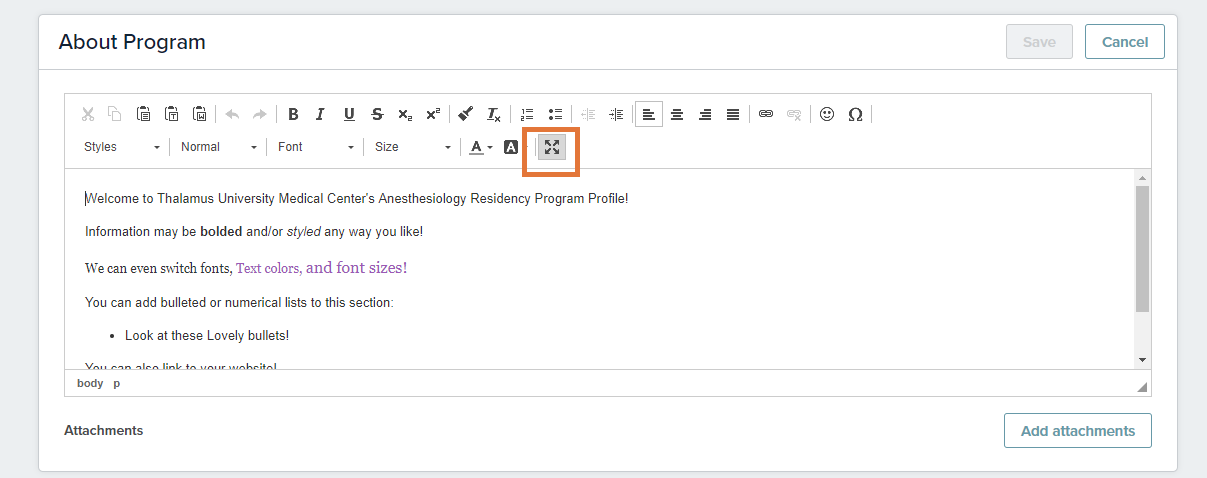
Task: Click the 'About Program' heading
Action: click(x=132, y=42)
